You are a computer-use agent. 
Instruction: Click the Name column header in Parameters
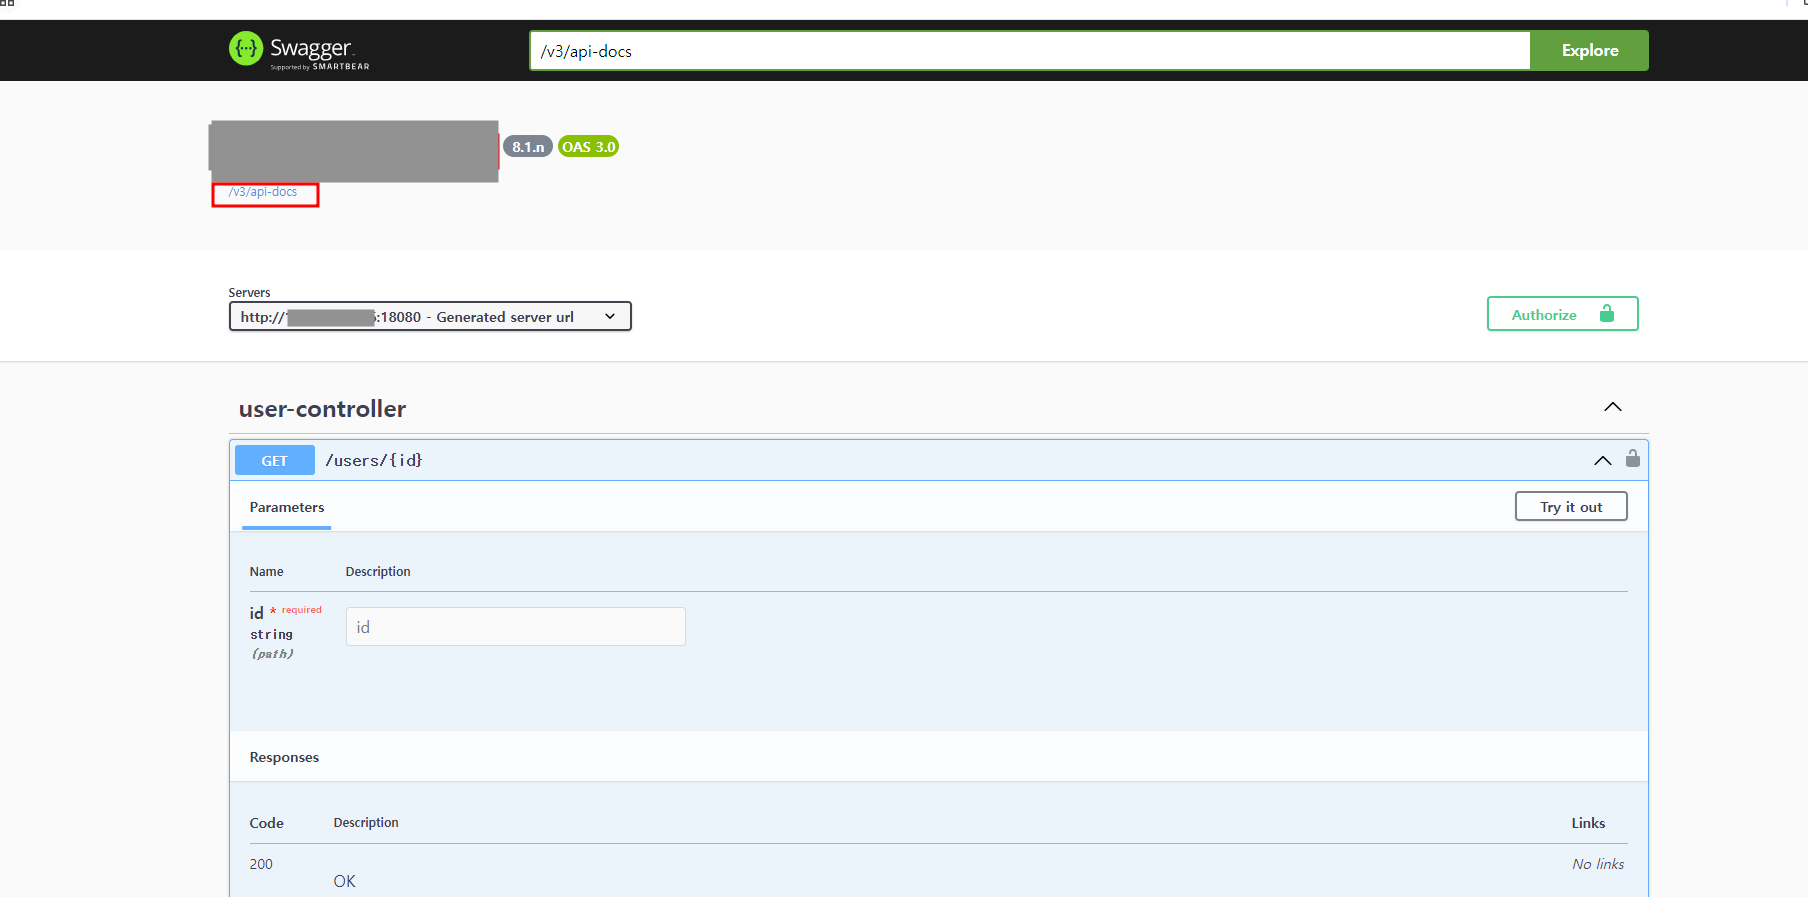(x=266, y=572)
